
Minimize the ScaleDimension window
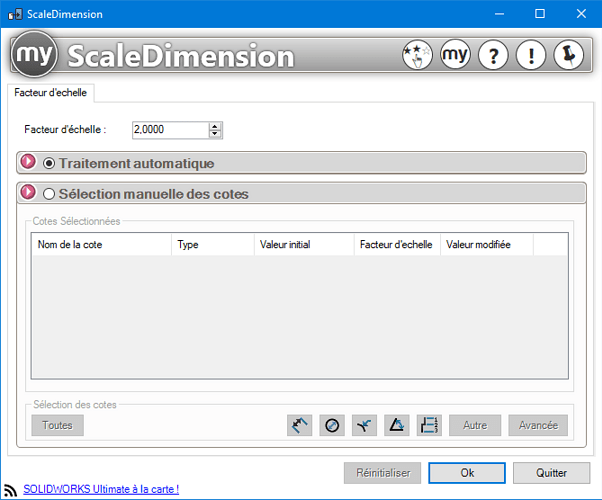[x=499, y=14]
